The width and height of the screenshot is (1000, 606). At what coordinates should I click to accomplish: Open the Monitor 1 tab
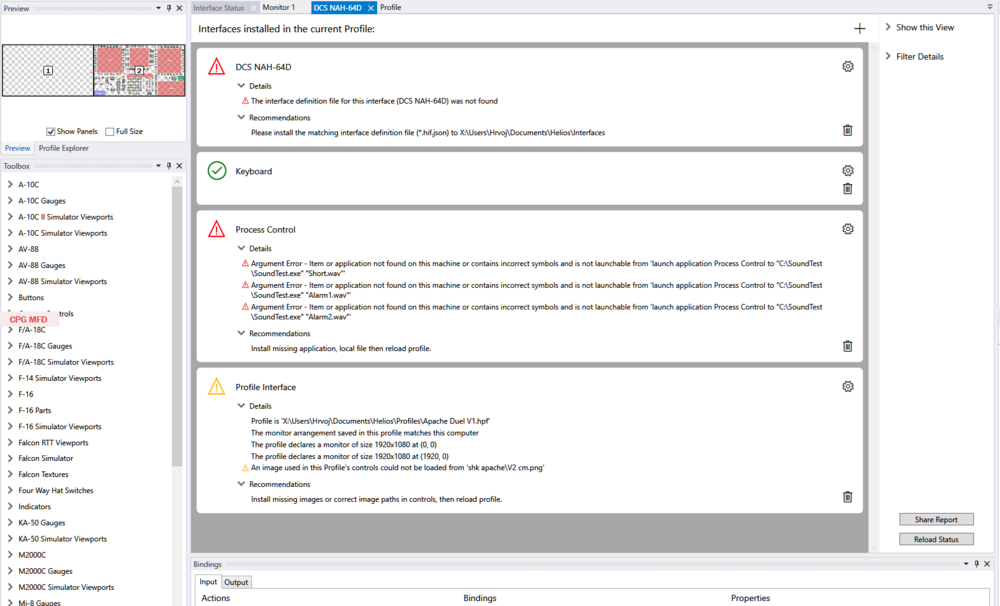click(x=278, y=7)
